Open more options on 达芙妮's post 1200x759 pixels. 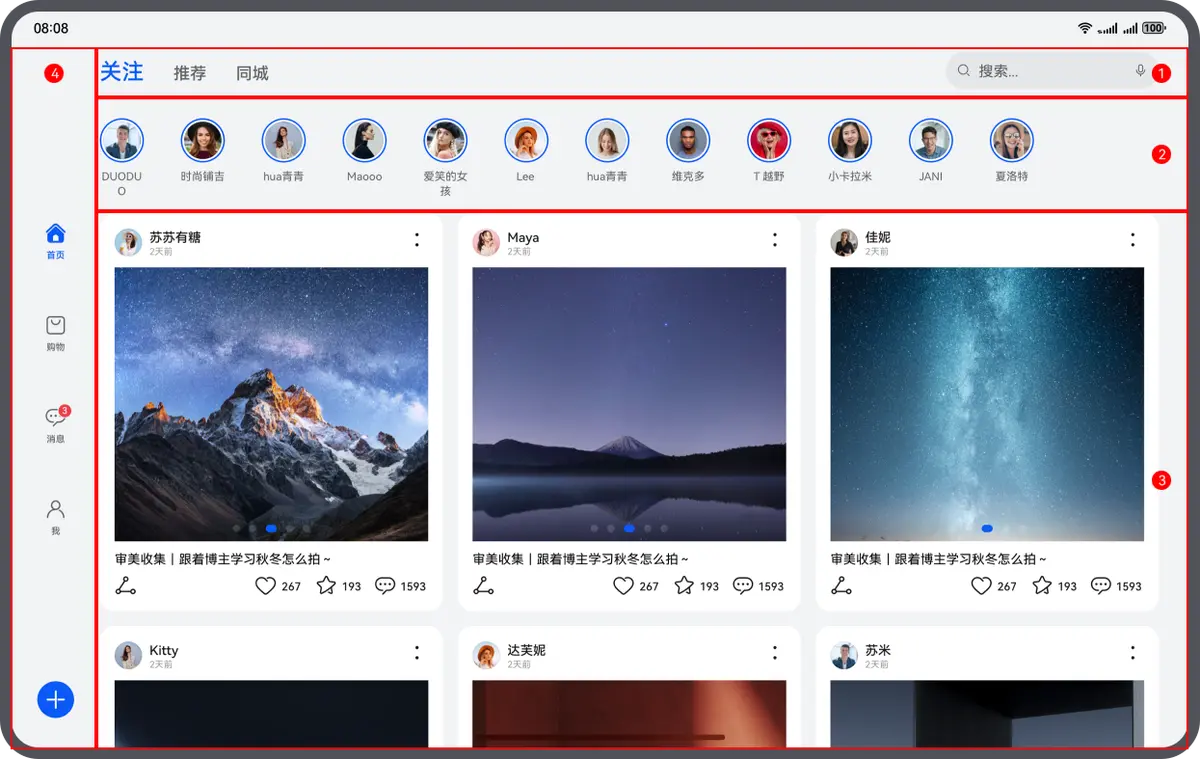tap(775, 653)
